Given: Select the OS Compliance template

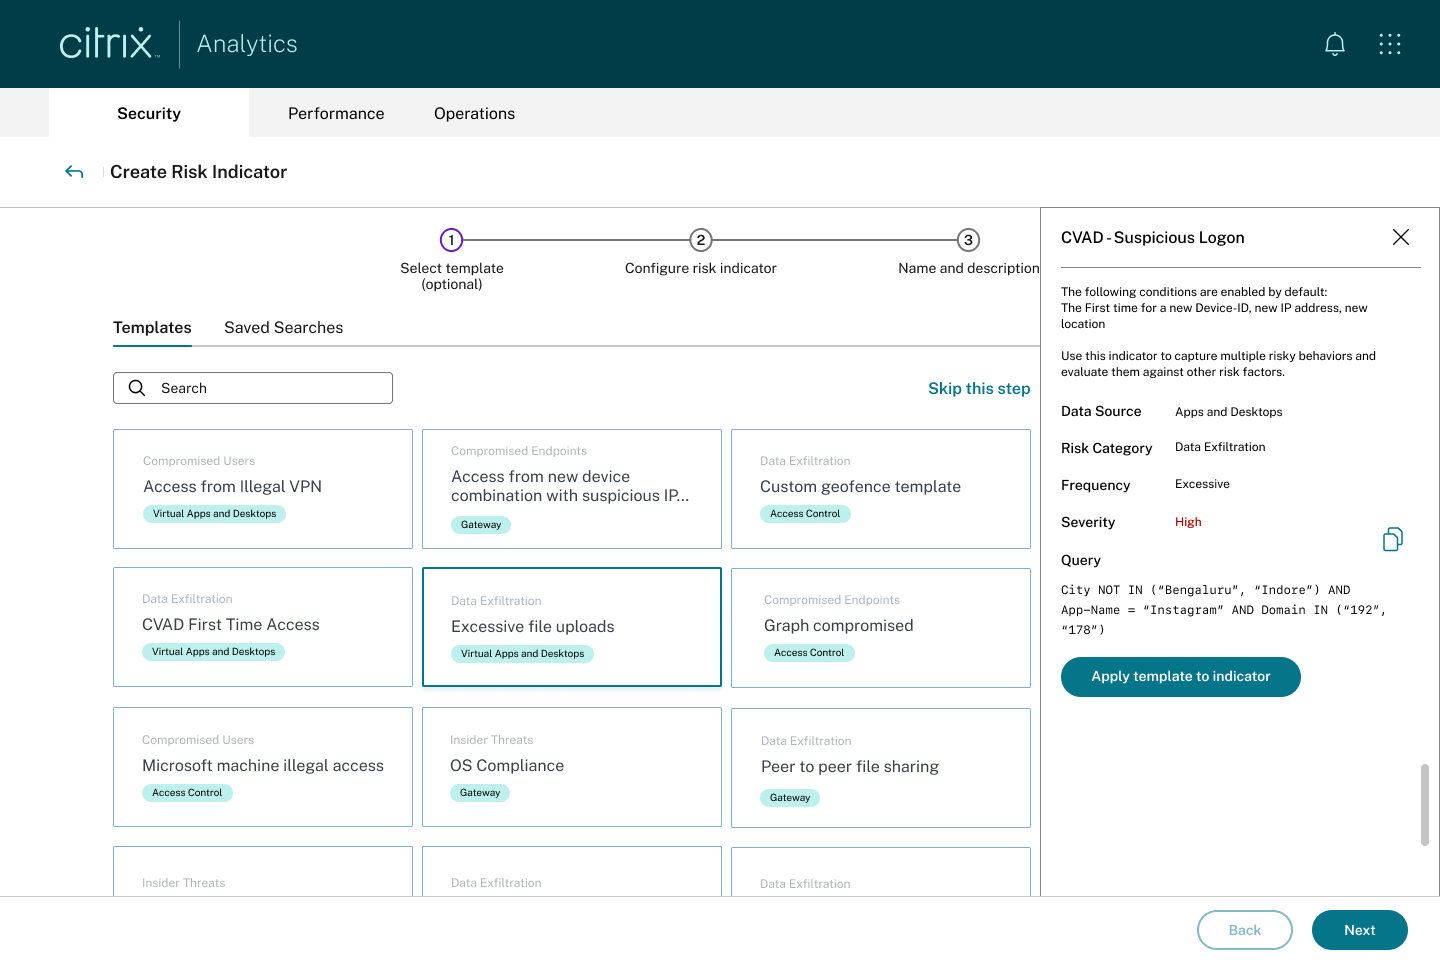Looking at the screenshot, I should (572, 767).
